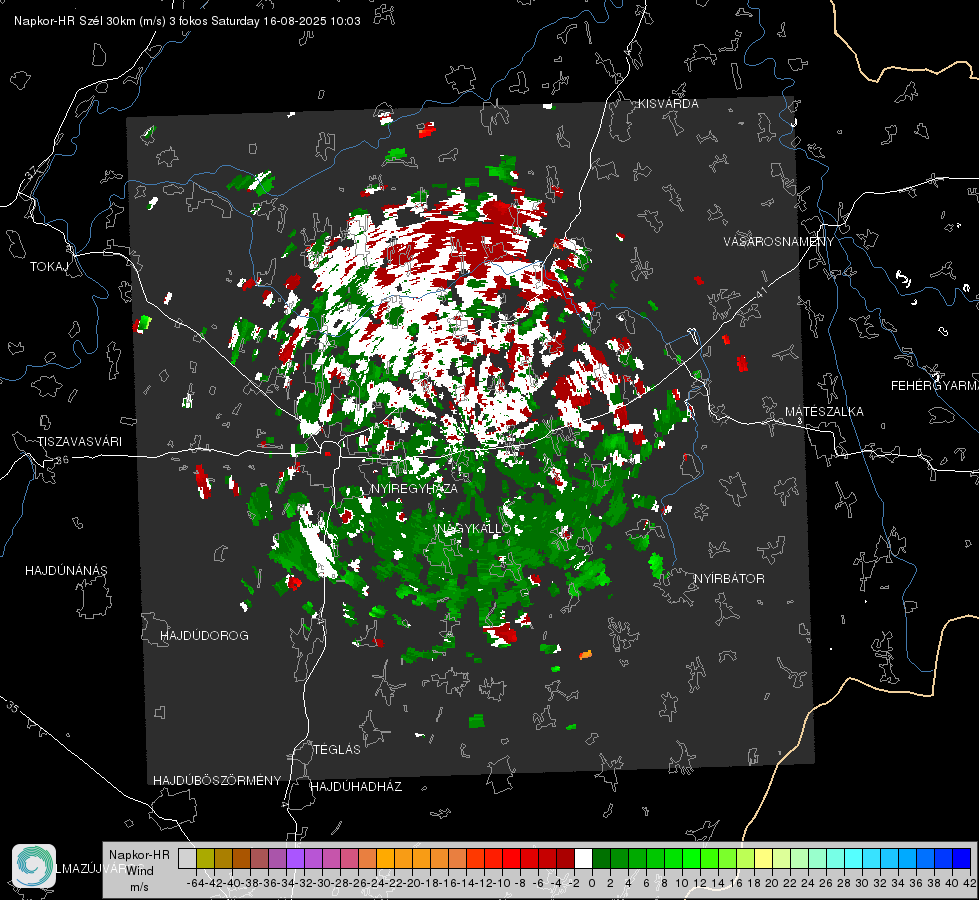This screenshot has width=979, height=900.
Task: Select the HAJDÚBÖSZÖRMÉNY label
Action: pos(217,780)
